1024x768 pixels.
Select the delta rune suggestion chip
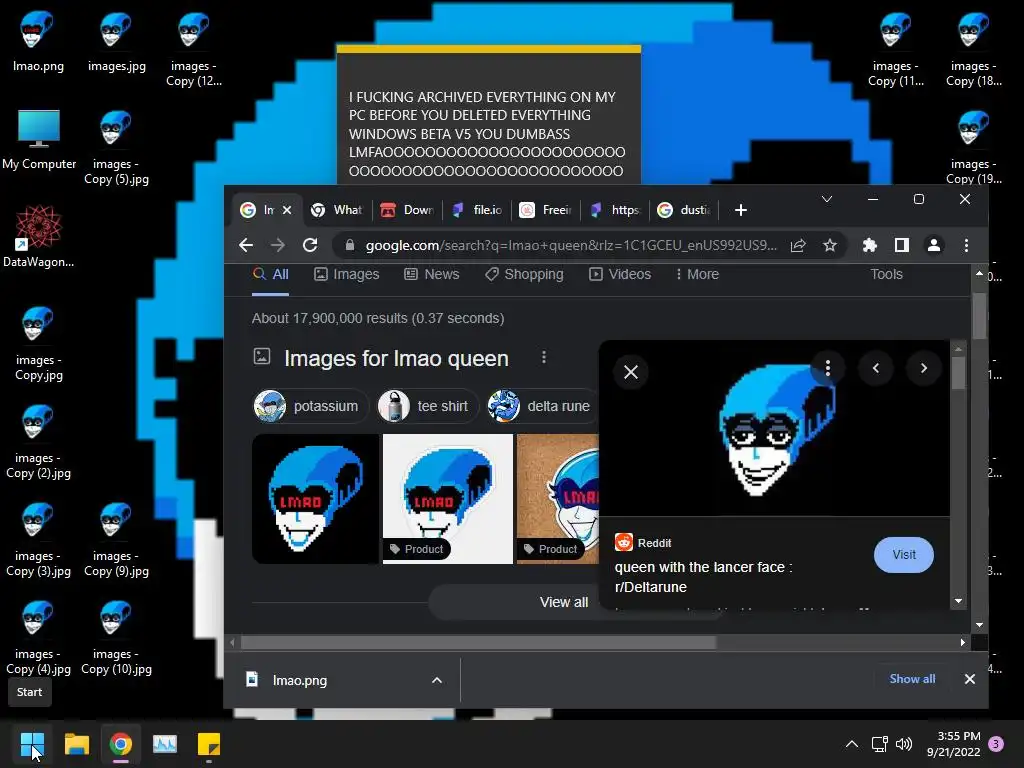pos(542,406)
